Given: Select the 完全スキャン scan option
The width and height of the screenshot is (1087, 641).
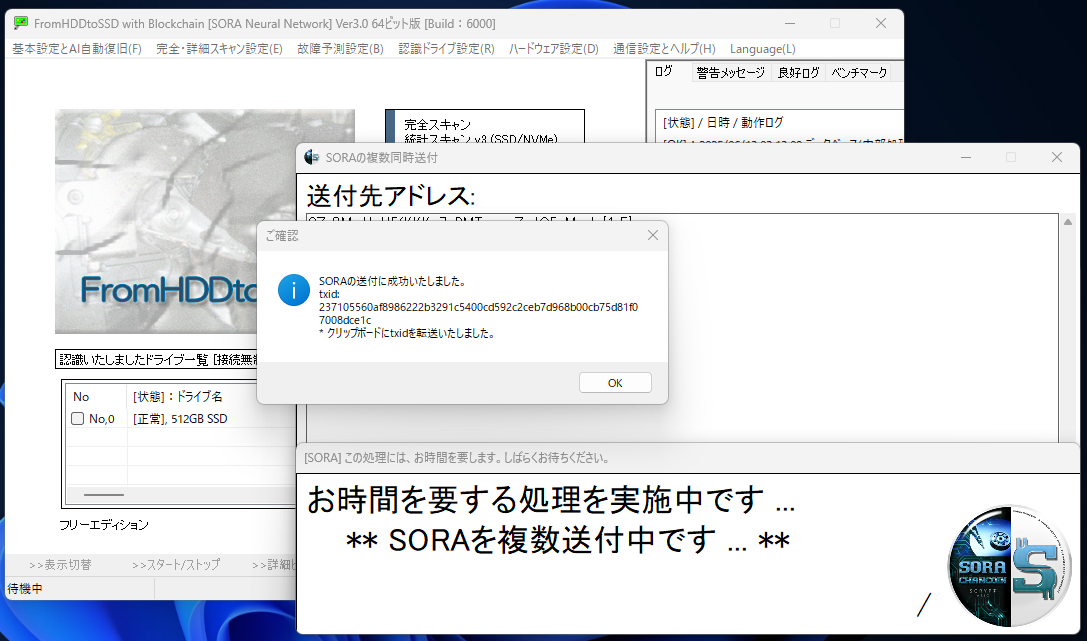Looking at the screenshot, I should tap(437, 125).
